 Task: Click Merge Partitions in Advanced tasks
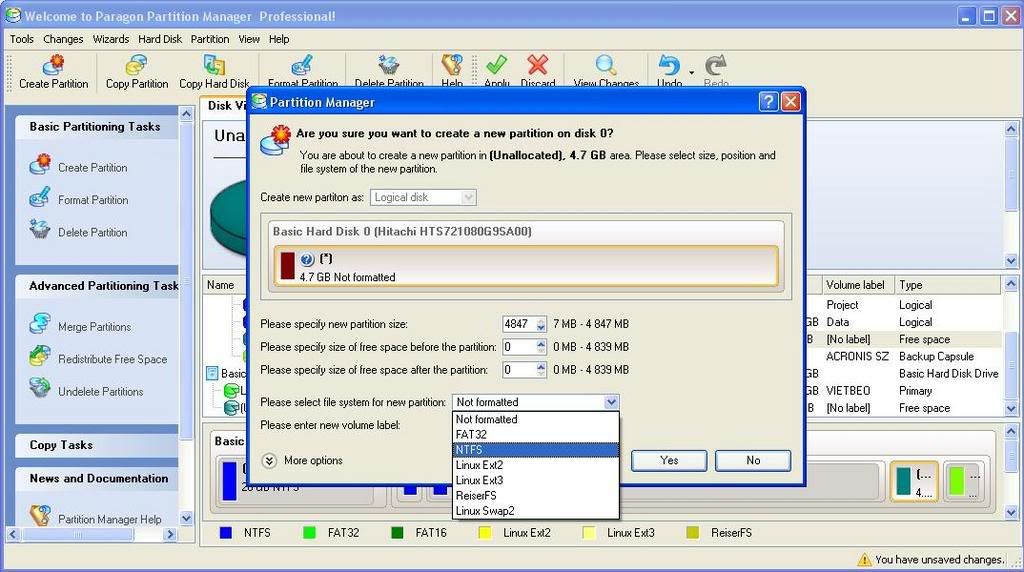click(94, 327)
